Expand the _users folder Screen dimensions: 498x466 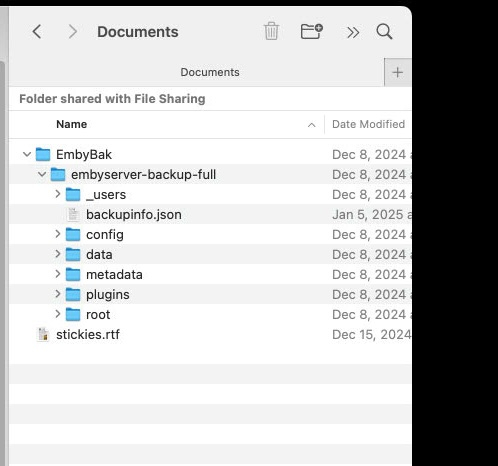coord(58,194)
